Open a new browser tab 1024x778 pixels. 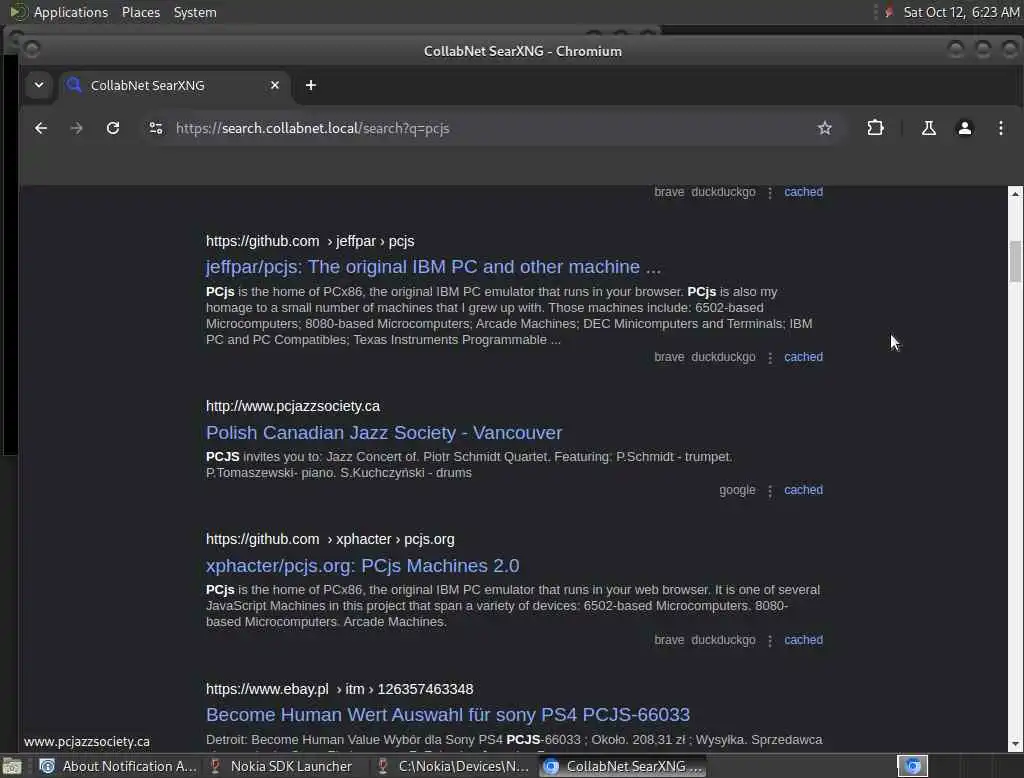click(x=311, y=86)
